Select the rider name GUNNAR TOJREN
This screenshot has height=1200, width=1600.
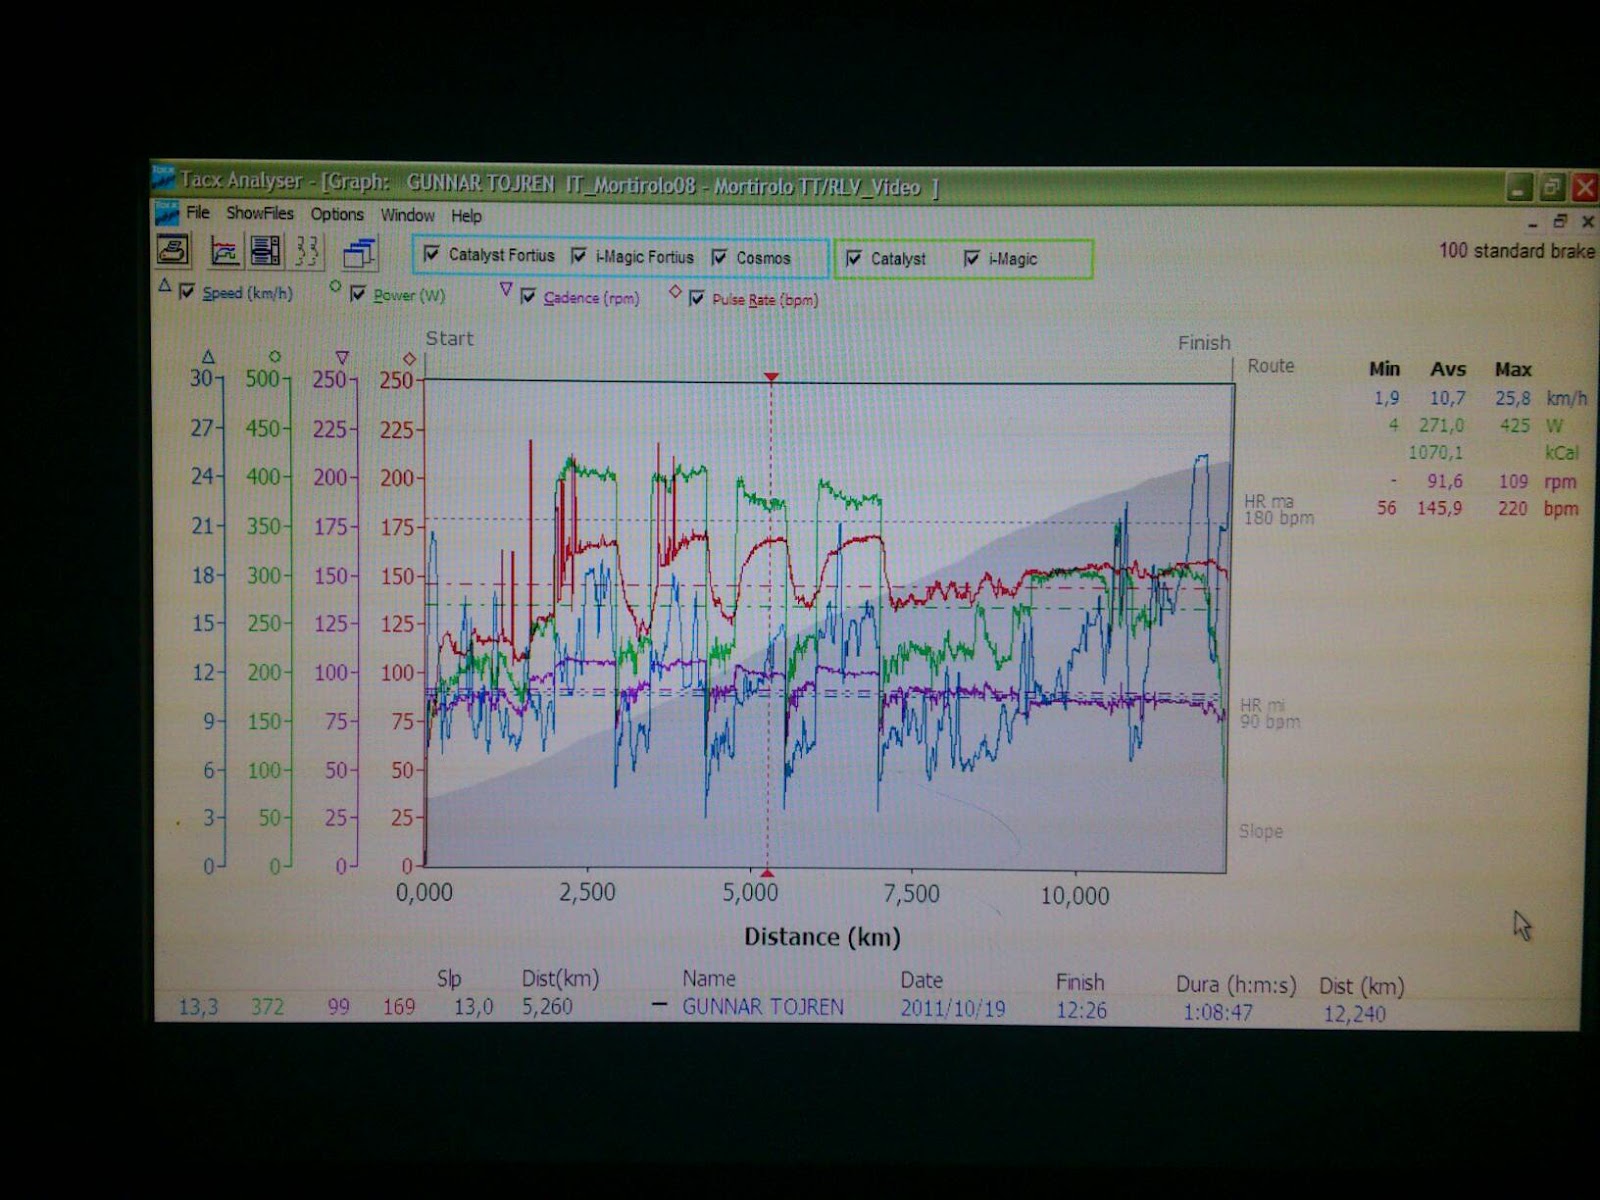coord(763,1007)
